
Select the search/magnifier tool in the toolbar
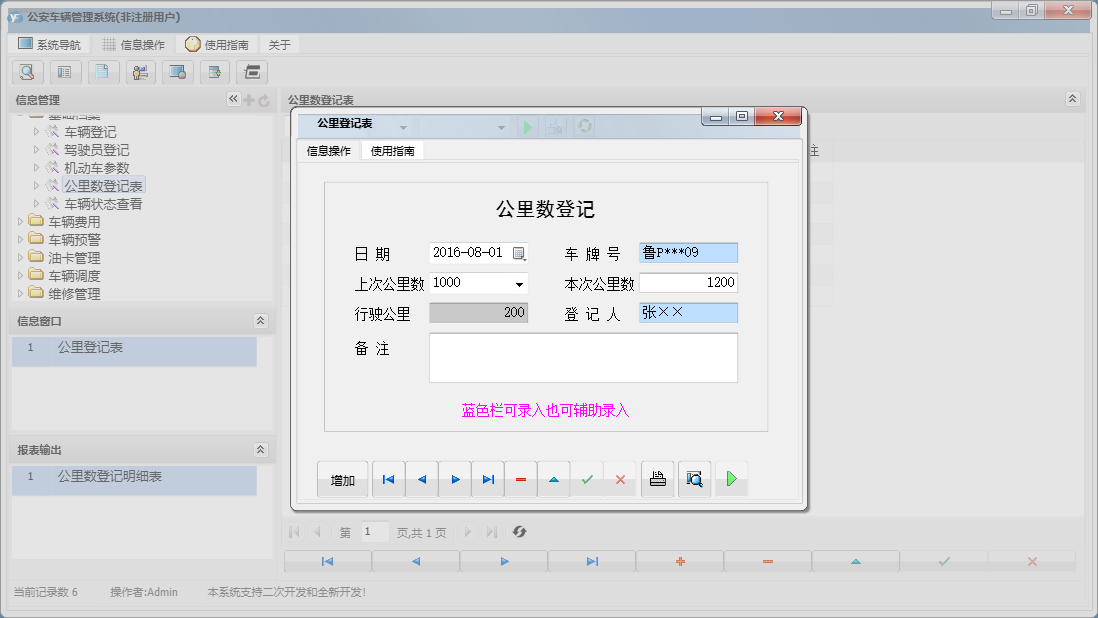click(x=27, y=72)
